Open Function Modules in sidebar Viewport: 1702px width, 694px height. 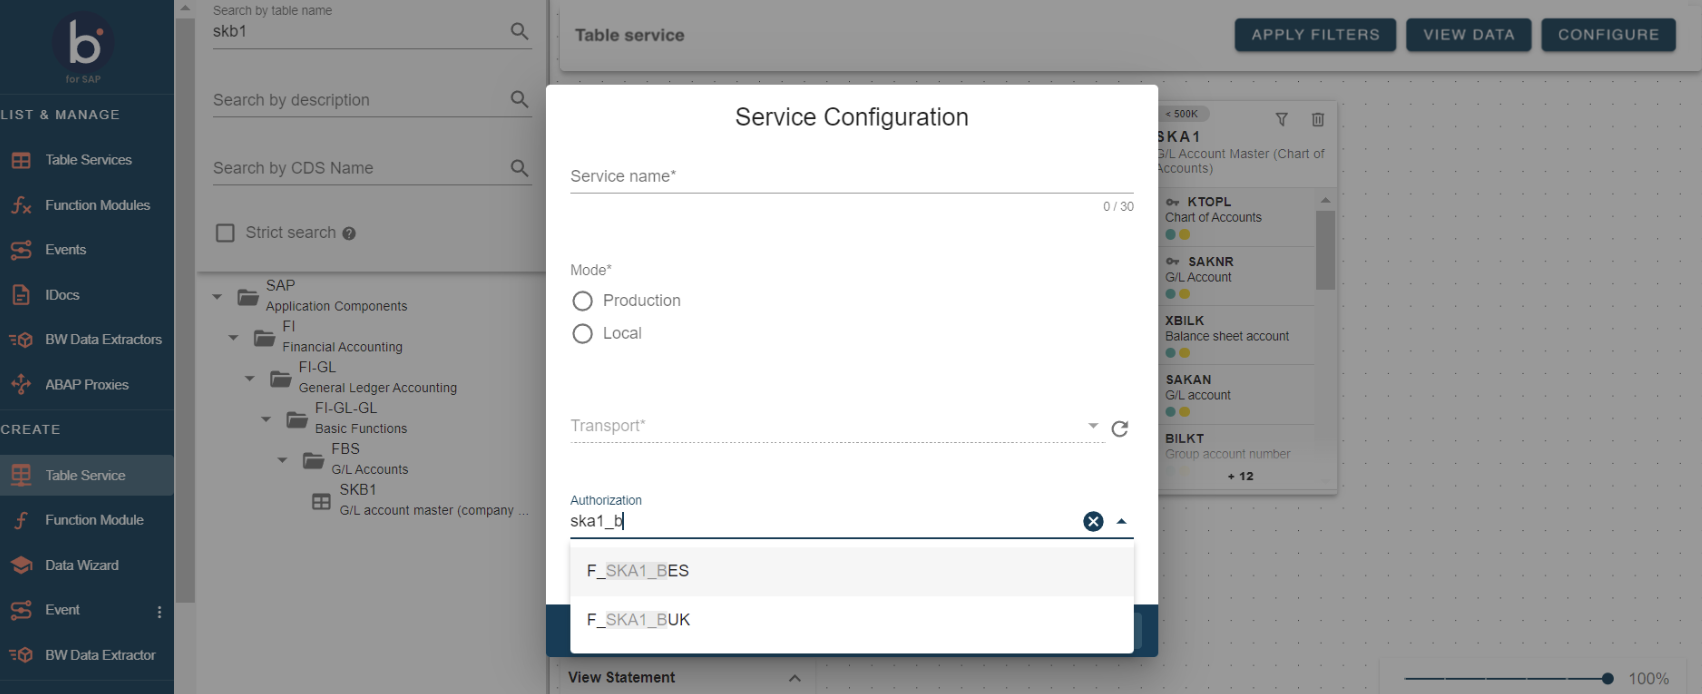click(x=97, y=205)
